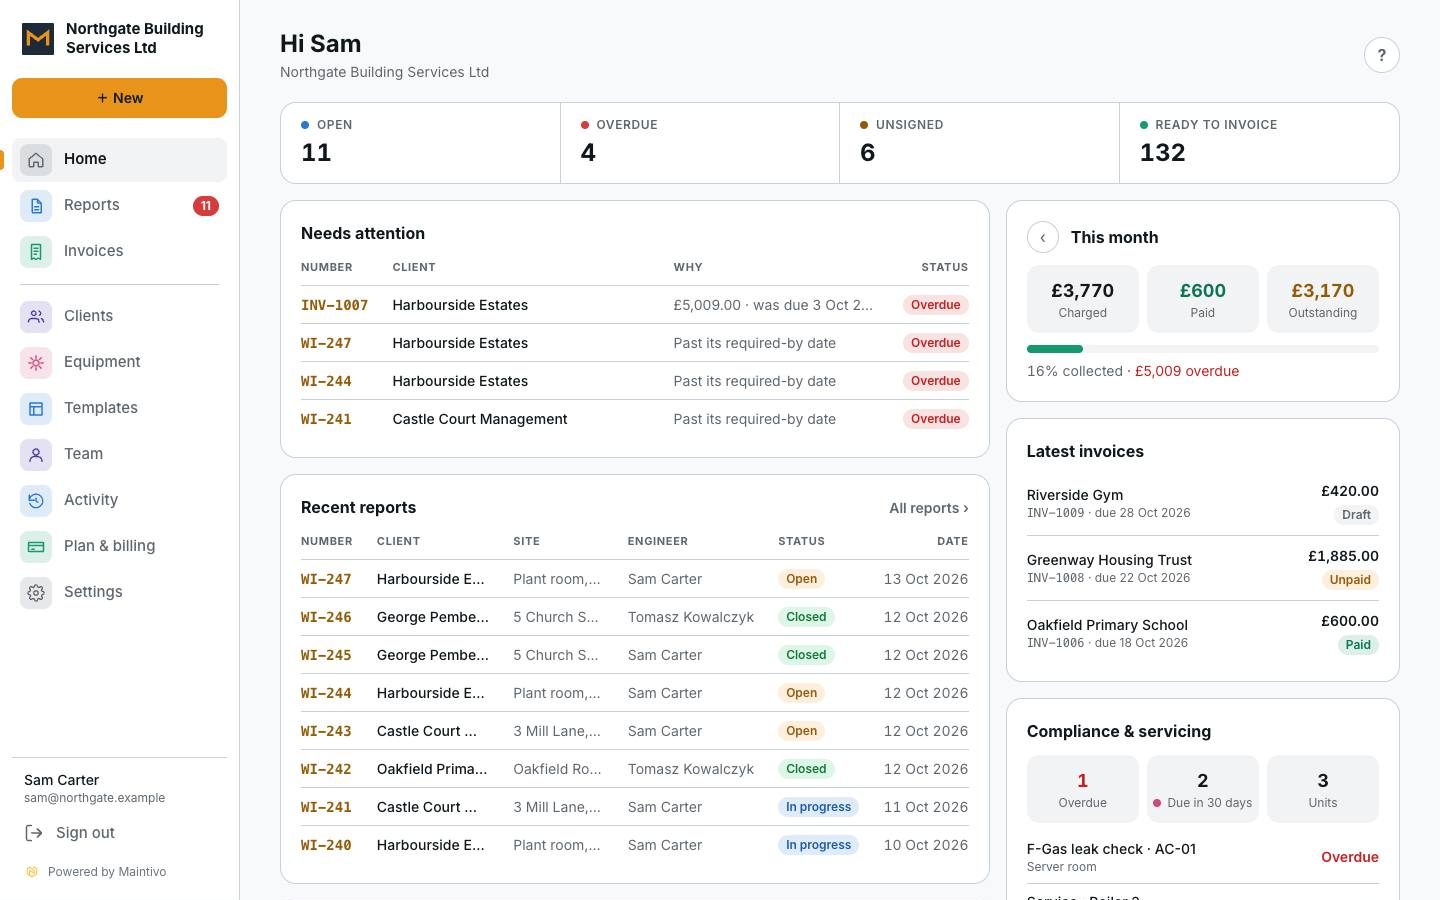The height and width of the screenshot is (900, 1440).
Task: Click the Templates layout icon
Action: click(36, 409)
